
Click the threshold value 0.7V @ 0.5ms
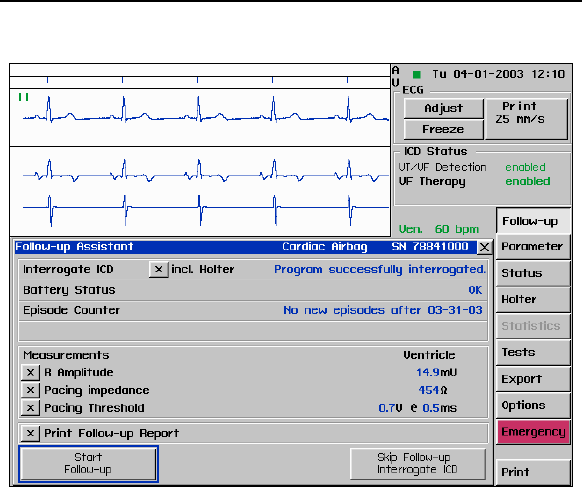tap(418, 408)
